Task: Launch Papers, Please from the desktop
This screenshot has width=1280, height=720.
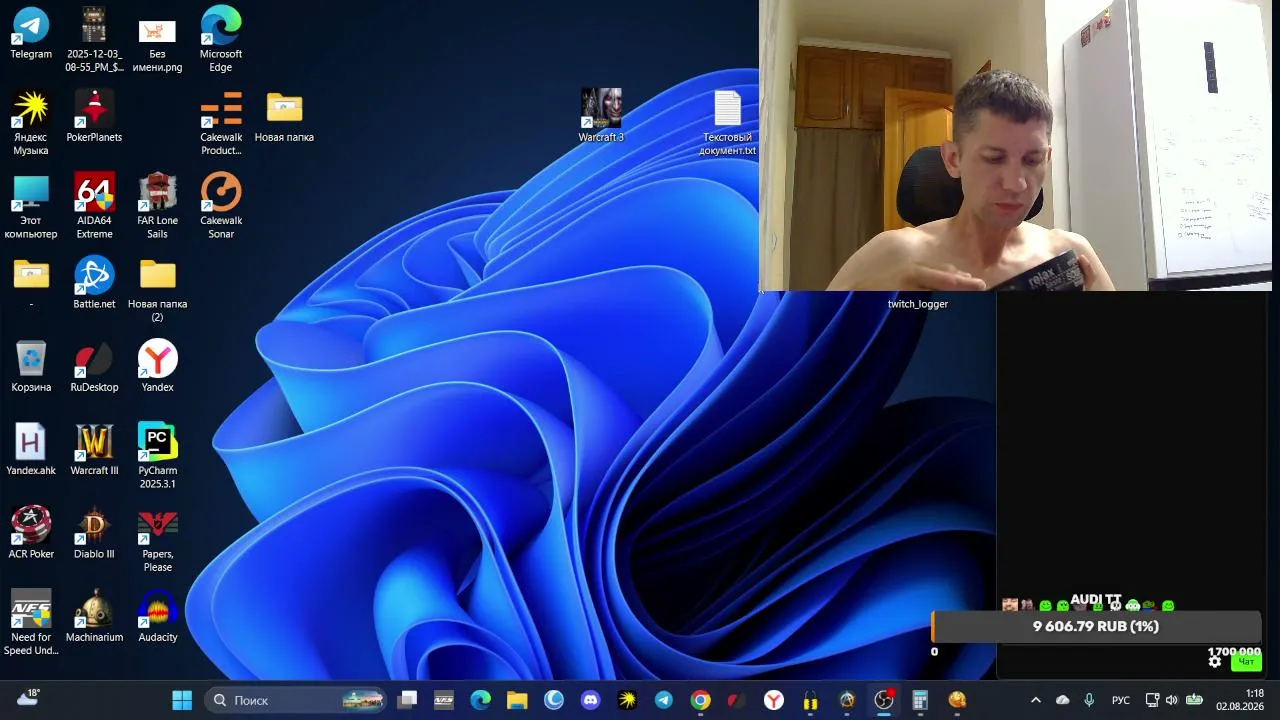Action: [x=157, y=540]
